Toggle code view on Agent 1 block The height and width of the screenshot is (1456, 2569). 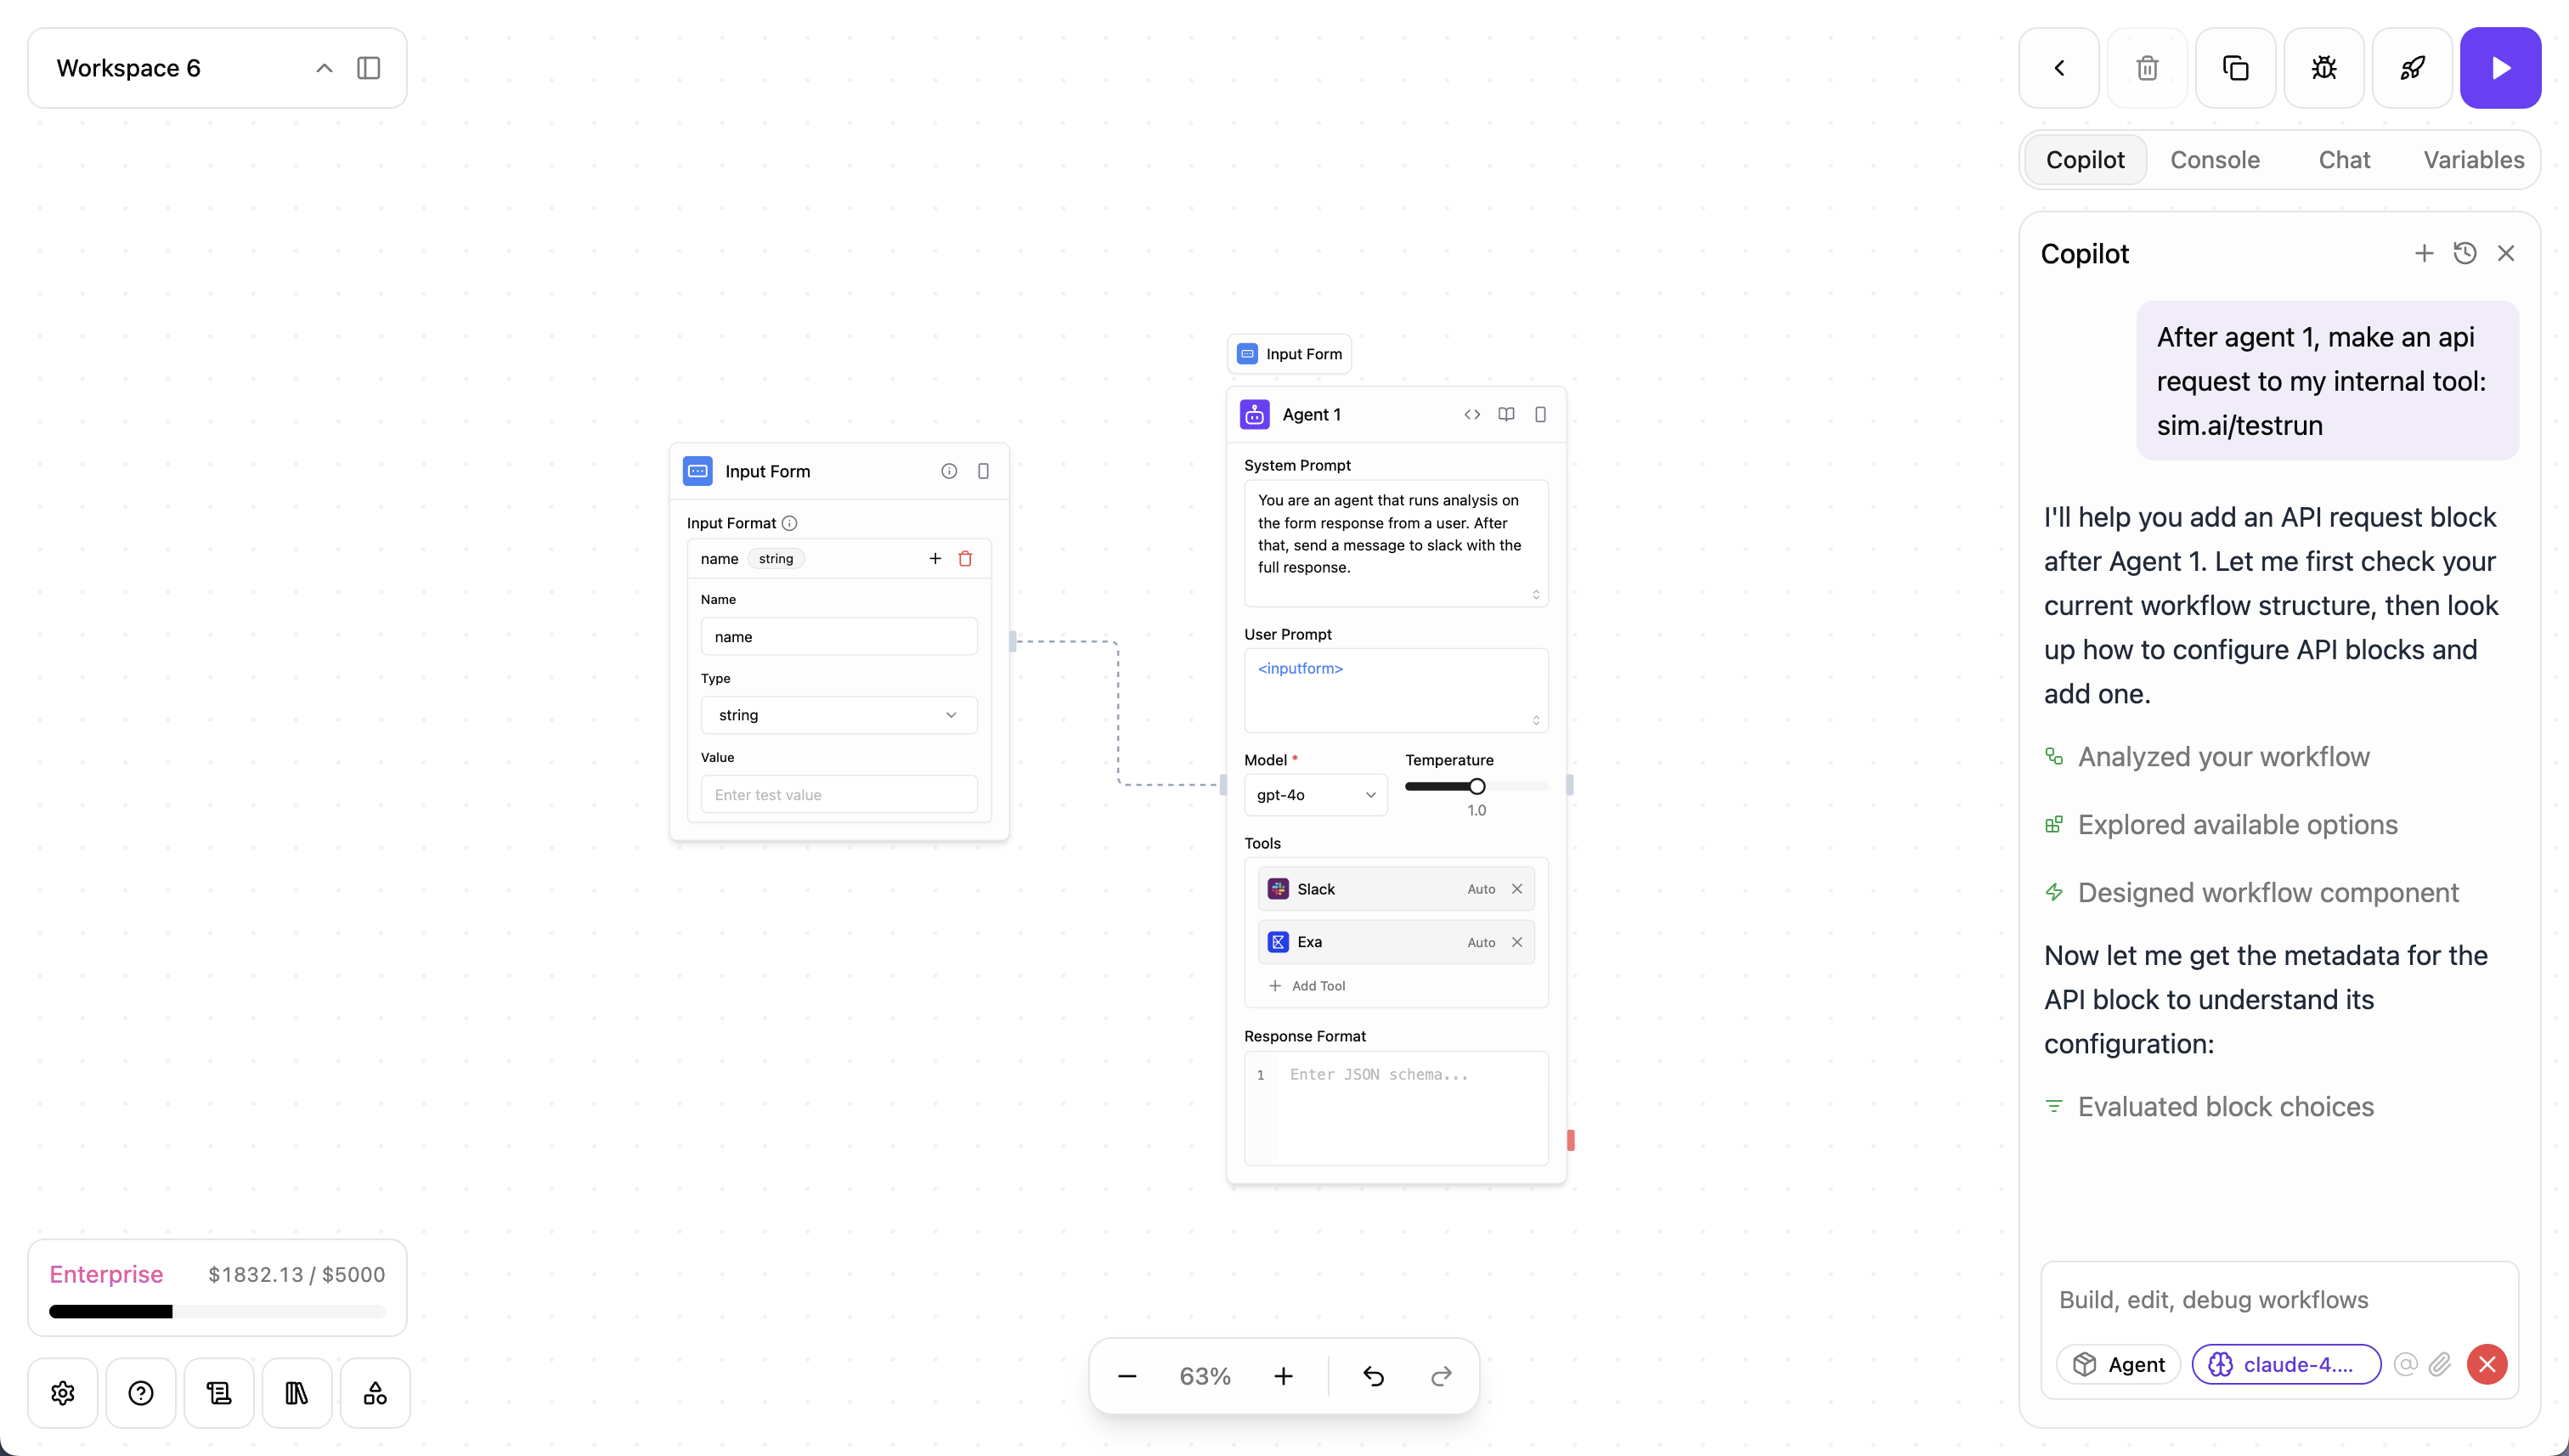pyautogui.click(x=1471, y=414)
